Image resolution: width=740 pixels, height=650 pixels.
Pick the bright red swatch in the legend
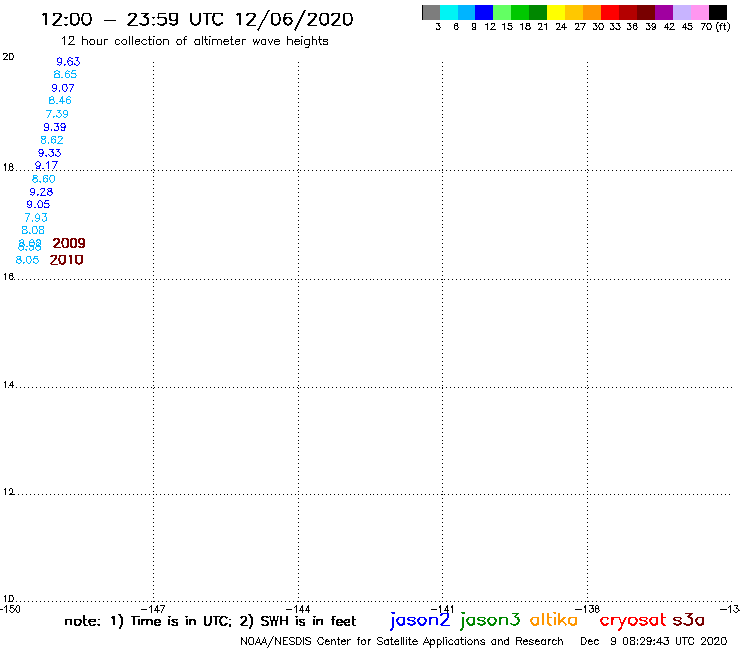(x=610, y=12)
